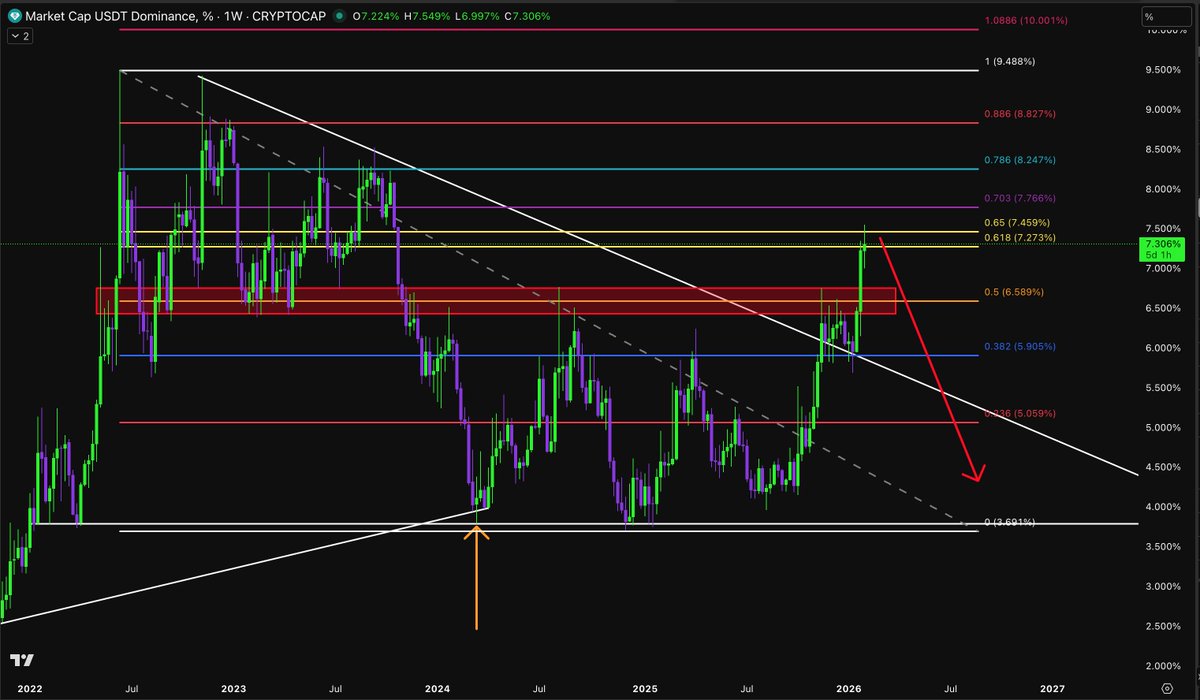Viewport: 1200px width, 700px height.
Task: Click 6.000% on the price axis
Action: pyautogui.click(x=1165, y=348)
